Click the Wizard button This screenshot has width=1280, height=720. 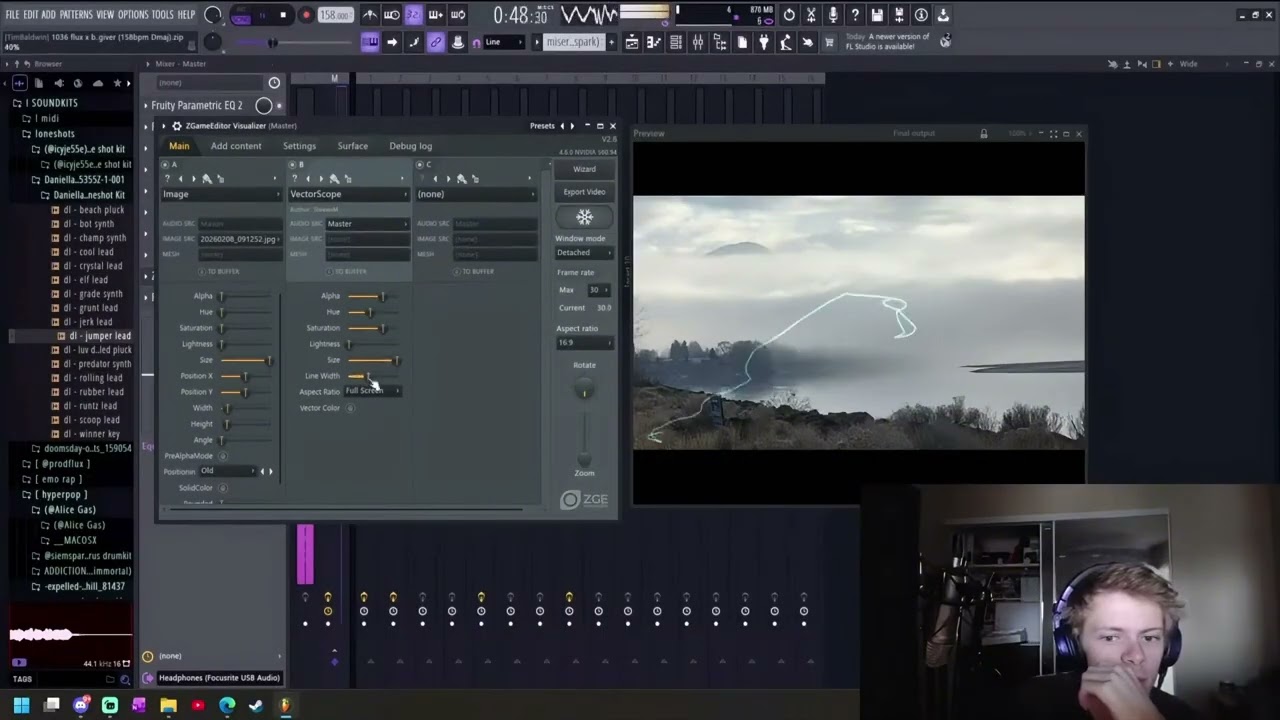pyautogui.click(x=584, y=169)
